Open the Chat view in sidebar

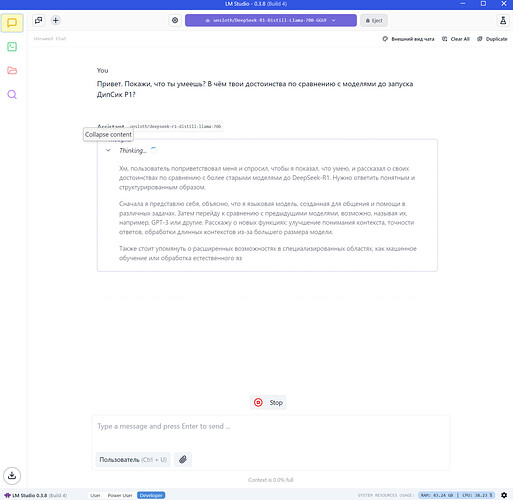(12, 23)
